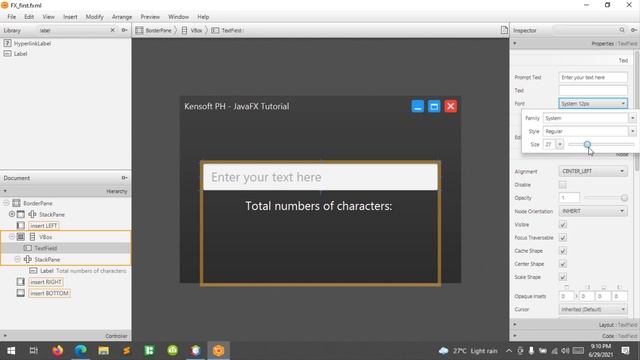Collapse the Hierarchy section

click(x=5, y=191)
